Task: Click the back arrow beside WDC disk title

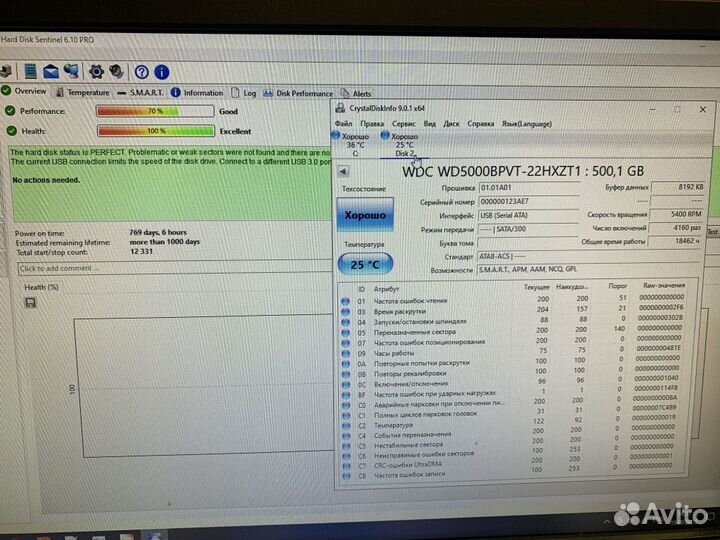Action: 343,172
